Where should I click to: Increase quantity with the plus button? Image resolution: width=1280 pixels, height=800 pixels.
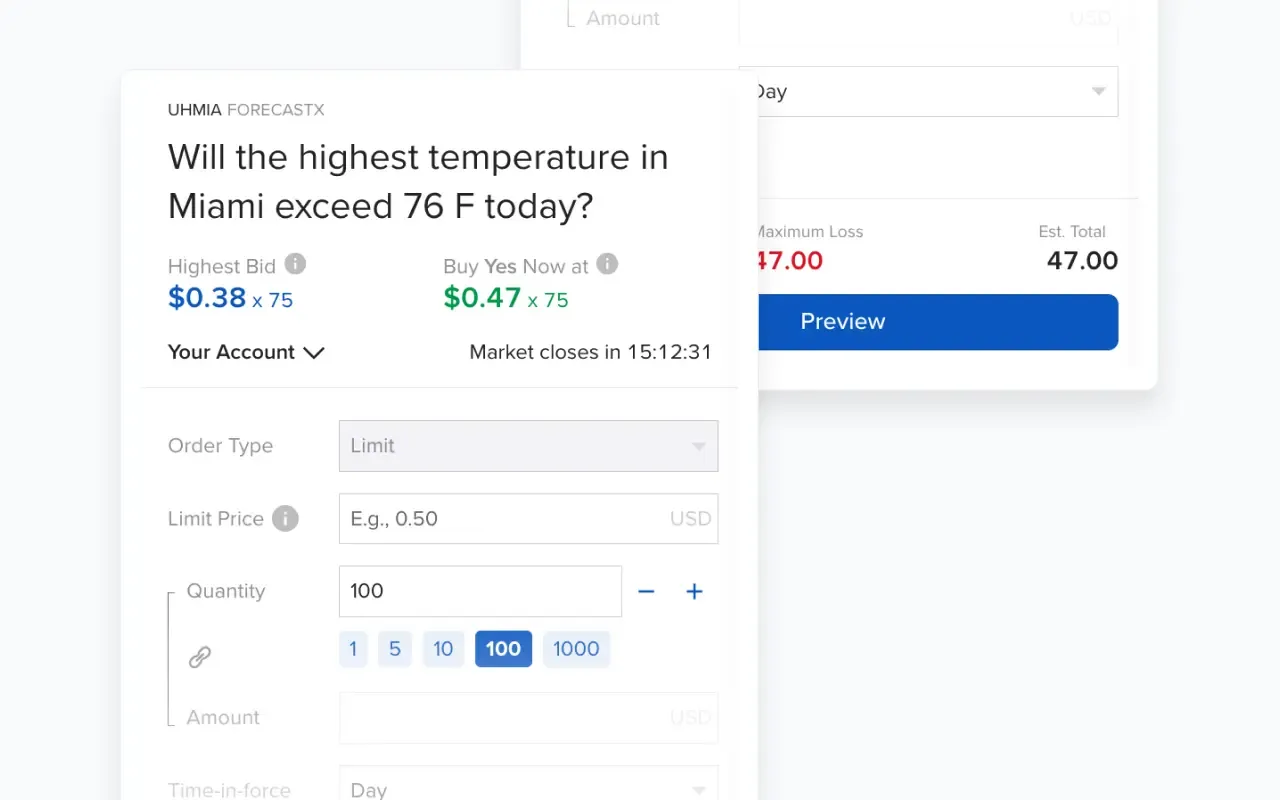click(x=694, y=592)
